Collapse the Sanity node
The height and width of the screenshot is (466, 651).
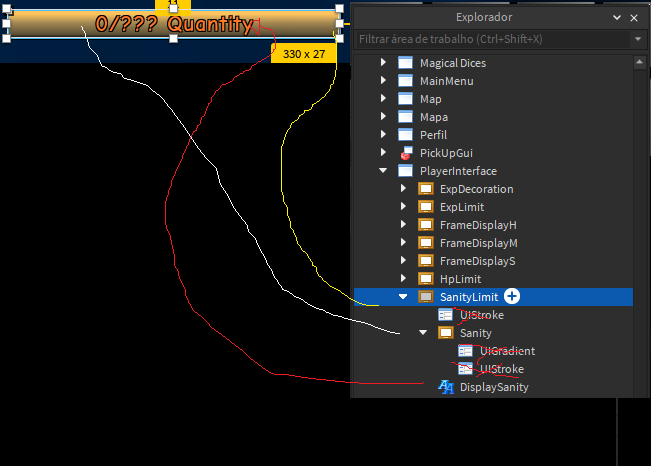click(423, 333)
